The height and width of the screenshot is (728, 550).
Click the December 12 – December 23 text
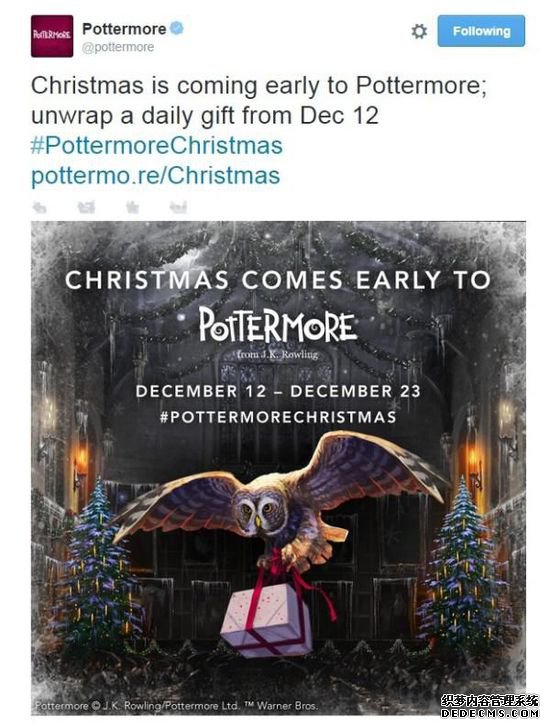278,391
